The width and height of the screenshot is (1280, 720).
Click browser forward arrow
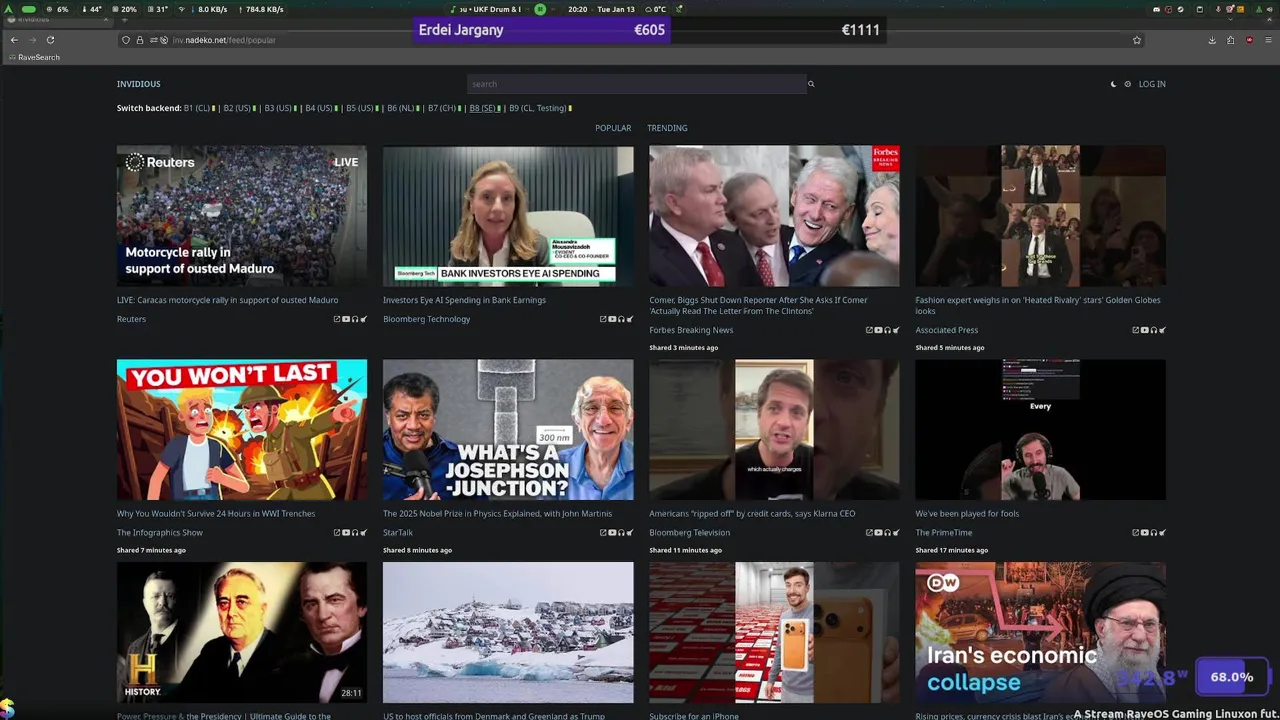(x=32, y=40)
